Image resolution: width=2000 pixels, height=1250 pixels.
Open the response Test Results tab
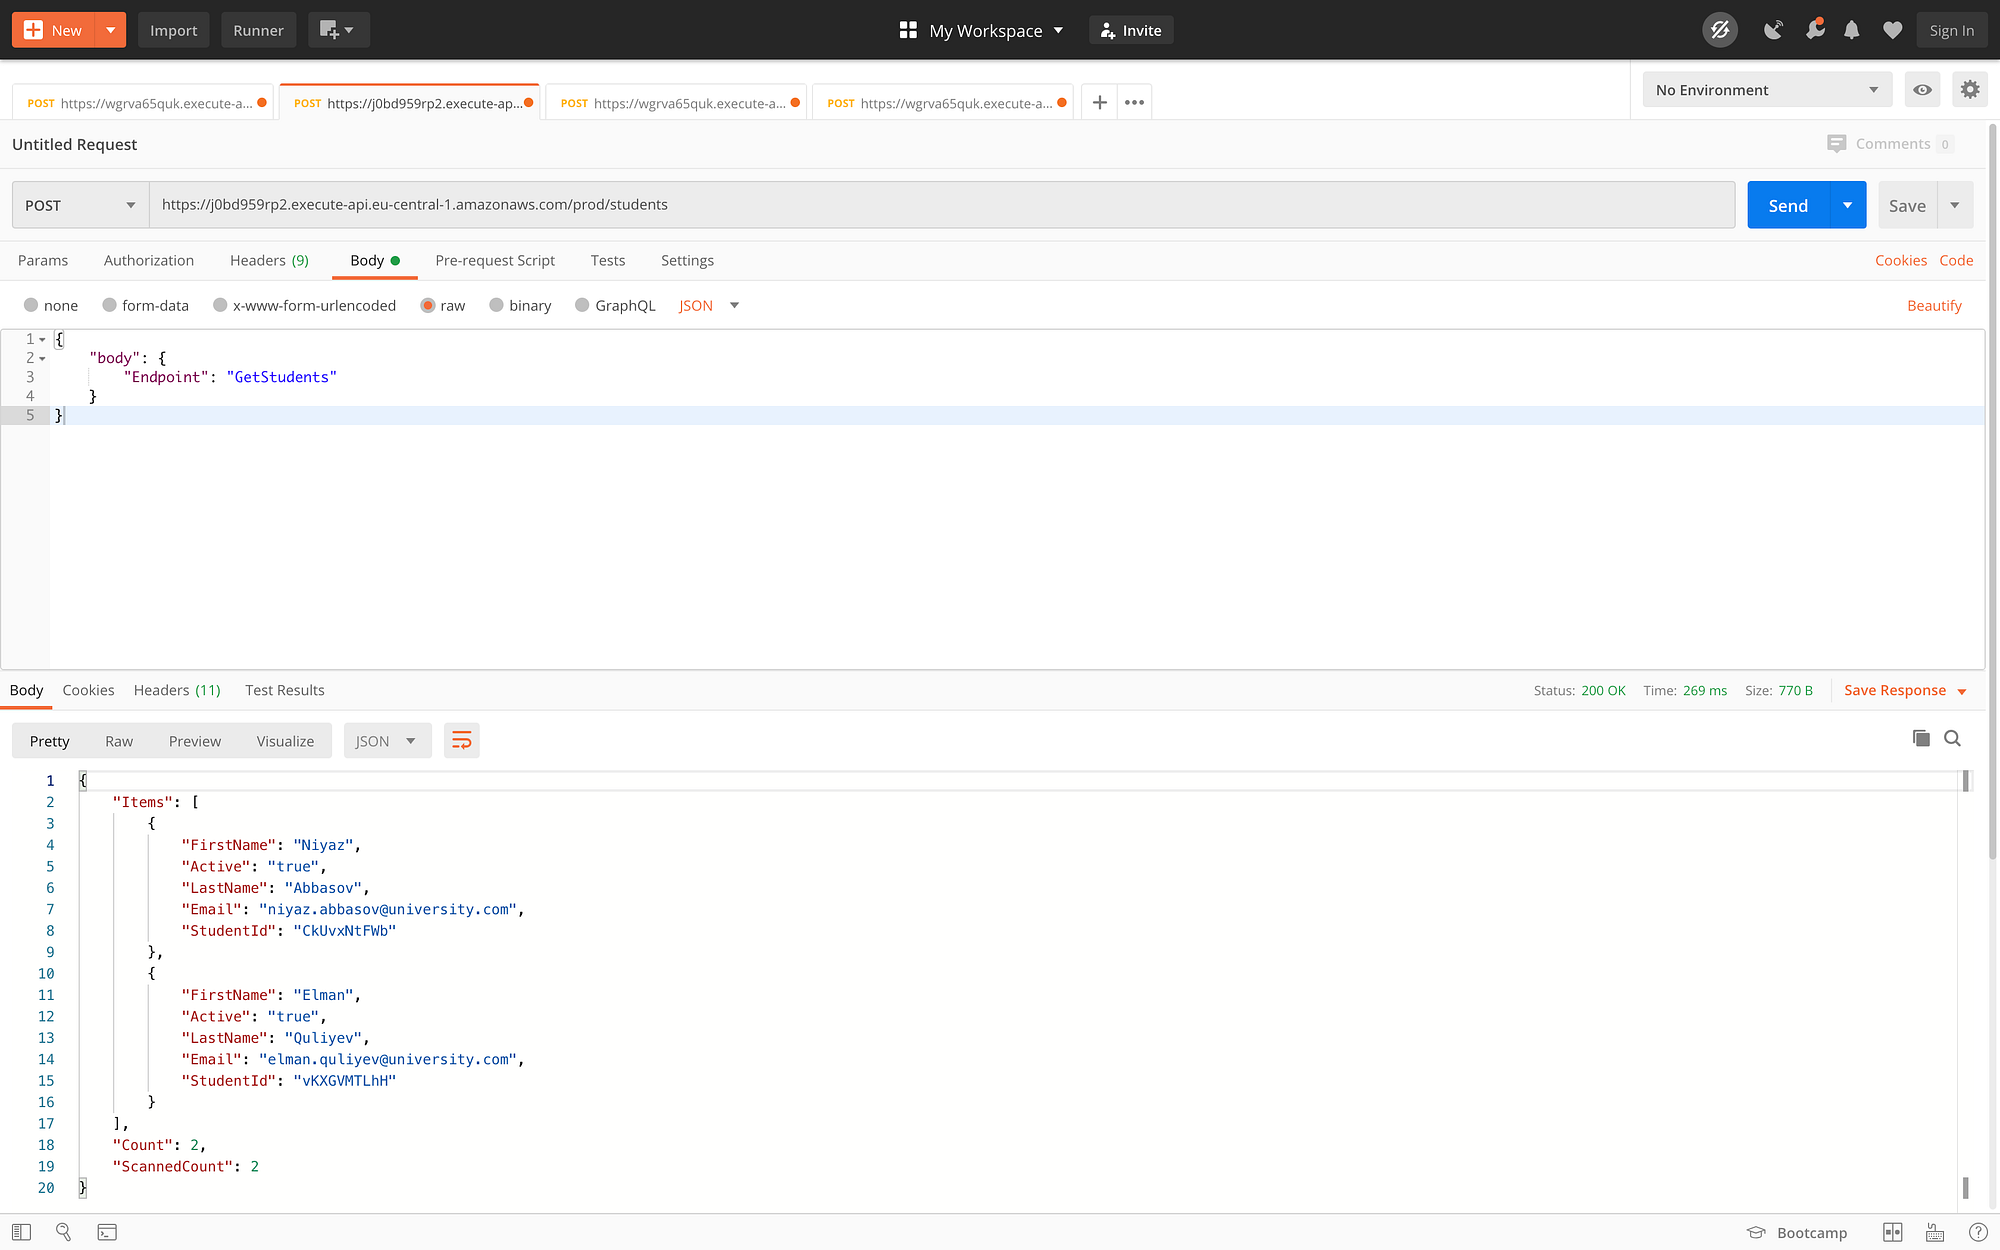pos(284,690)
